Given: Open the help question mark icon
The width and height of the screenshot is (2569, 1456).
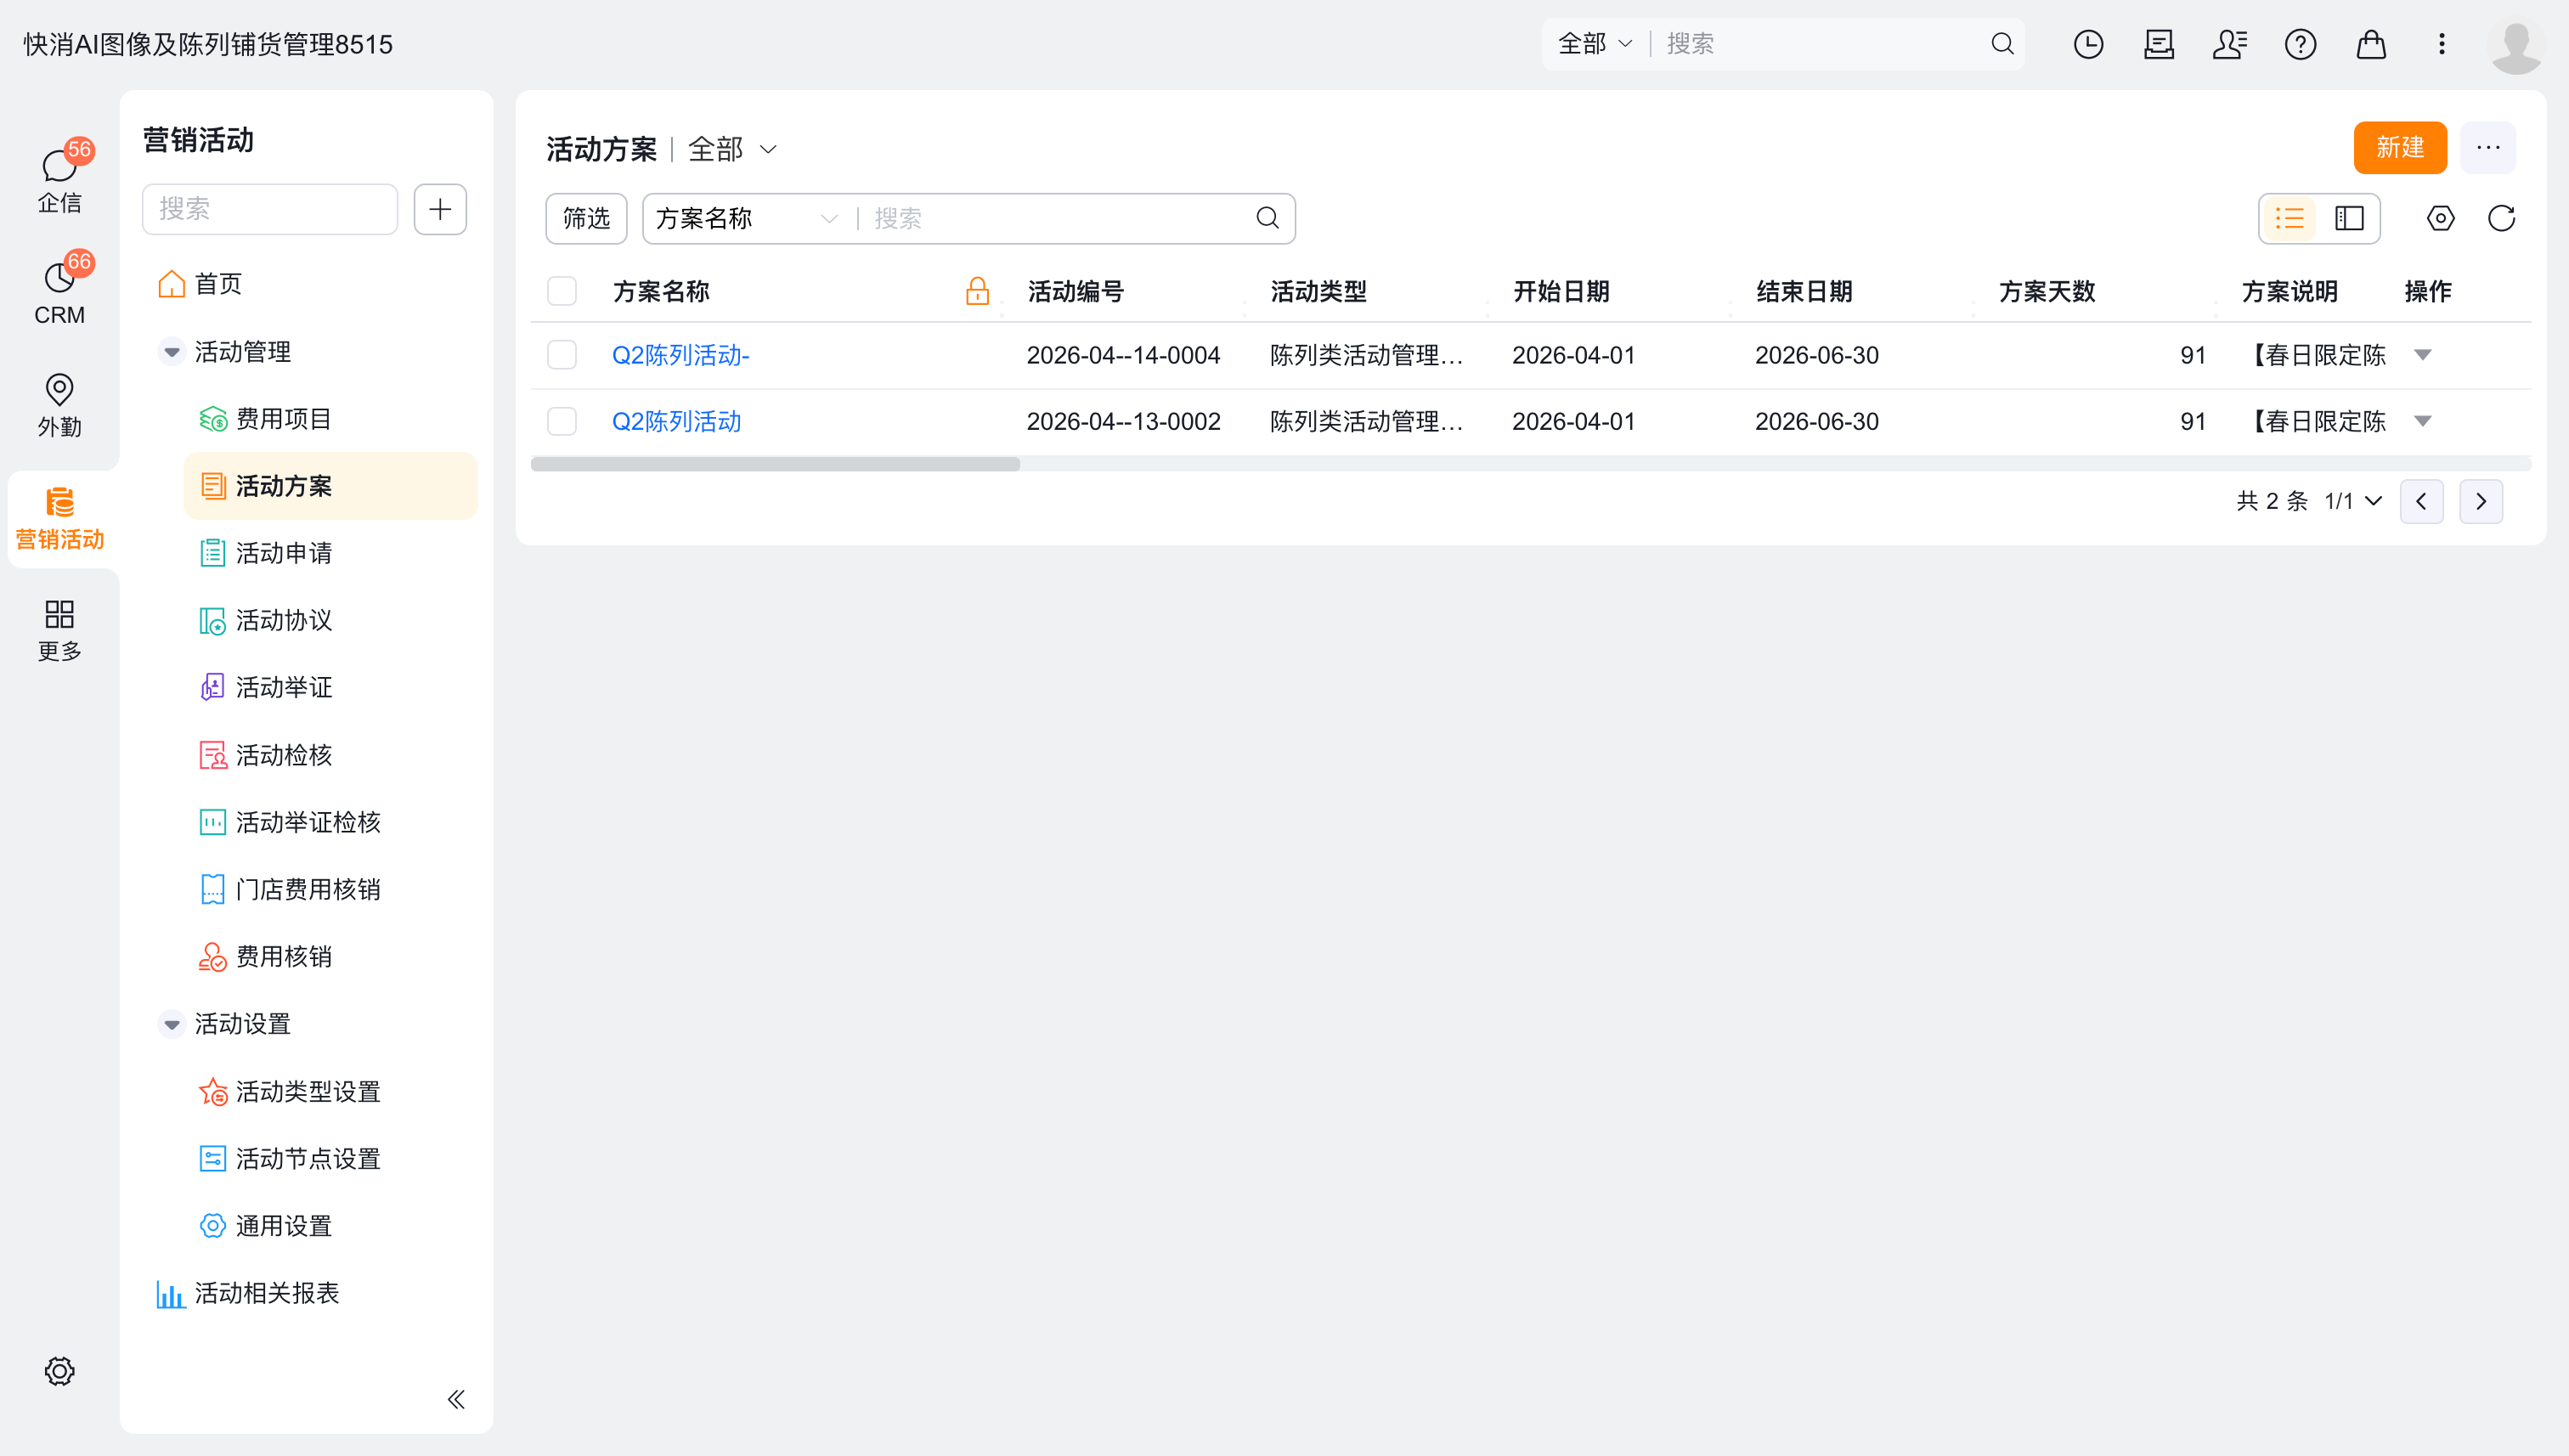Looking at the screenshot, I should tap(2300, 44).
